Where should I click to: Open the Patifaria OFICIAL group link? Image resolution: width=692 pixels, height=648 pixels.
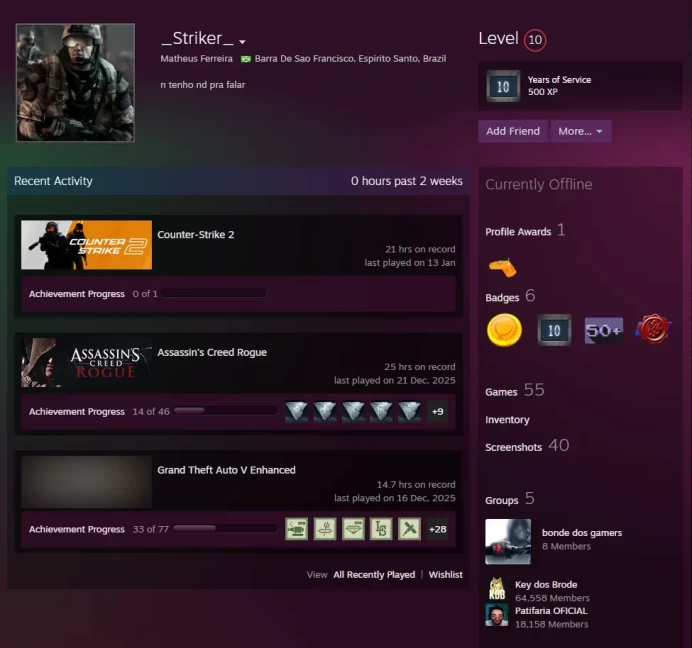(551, 611)
